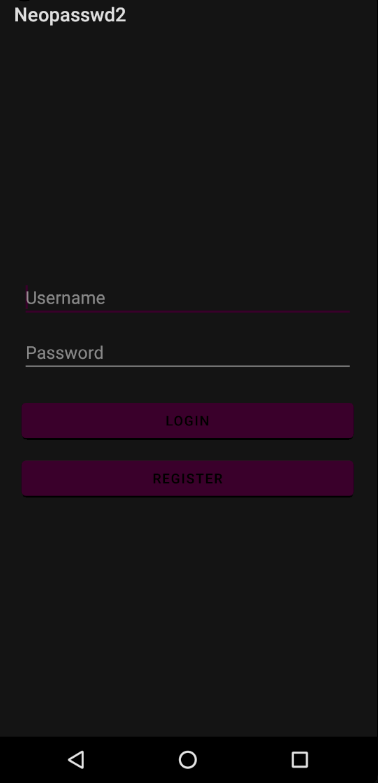The height and width of the screenshot is (783, 378).
Task: Tap the Android back triangle icon
Action: [76, 760]
